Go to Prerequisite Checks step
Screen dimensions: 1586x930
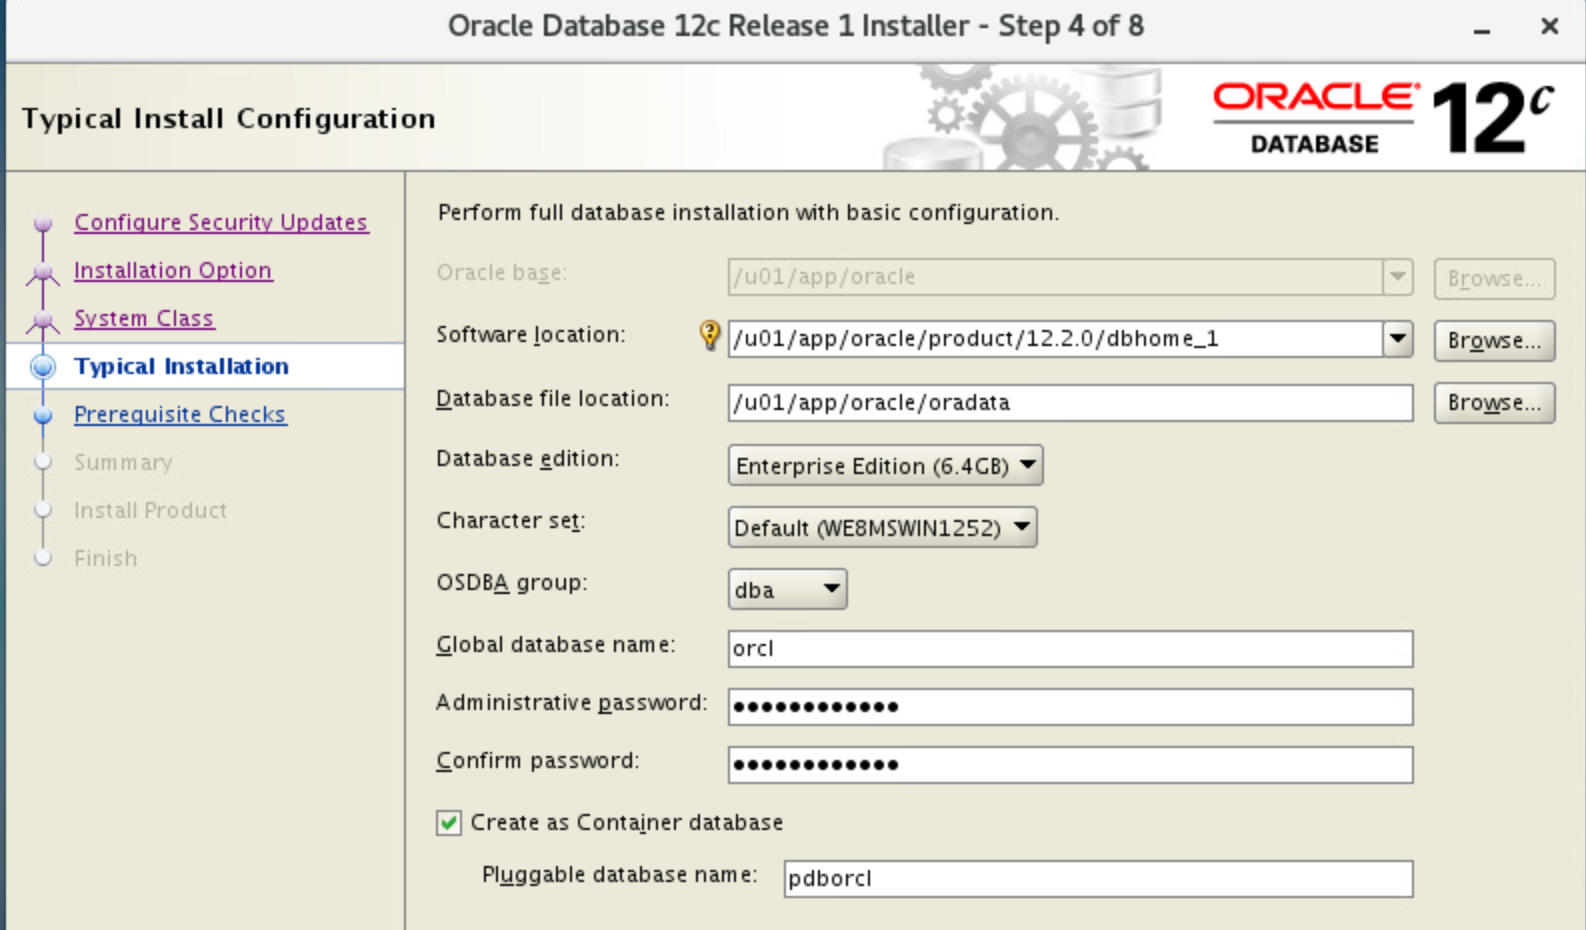tap(180, 414)
